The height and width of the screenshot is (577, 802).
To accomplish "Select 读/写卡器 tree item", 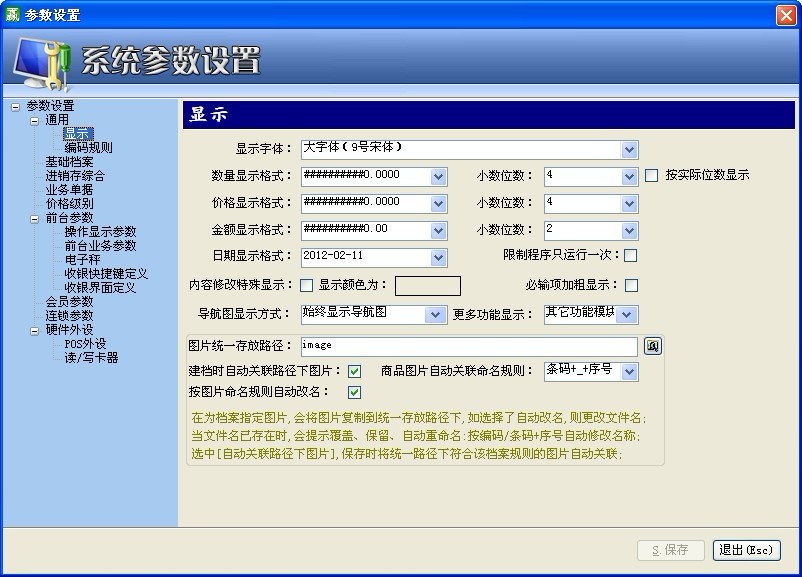I will pos(91,358).
